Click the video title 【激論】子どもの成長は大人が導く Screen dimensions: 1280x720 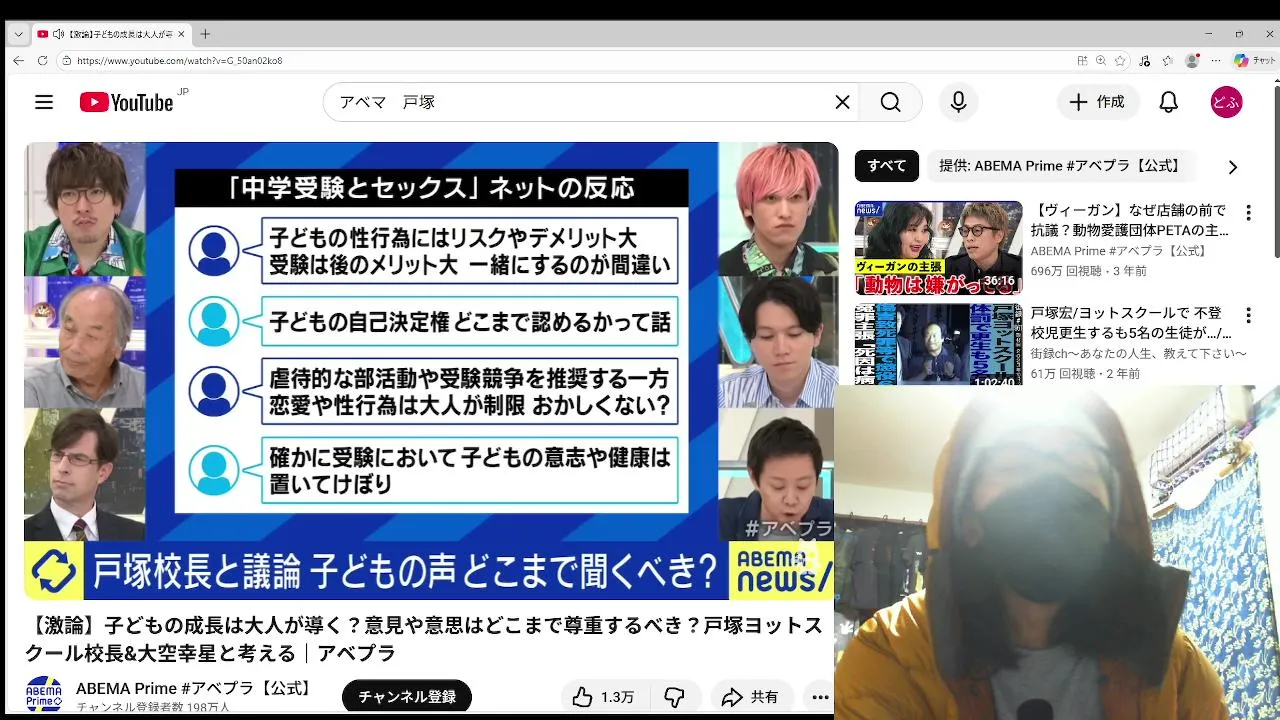point(424,639)
